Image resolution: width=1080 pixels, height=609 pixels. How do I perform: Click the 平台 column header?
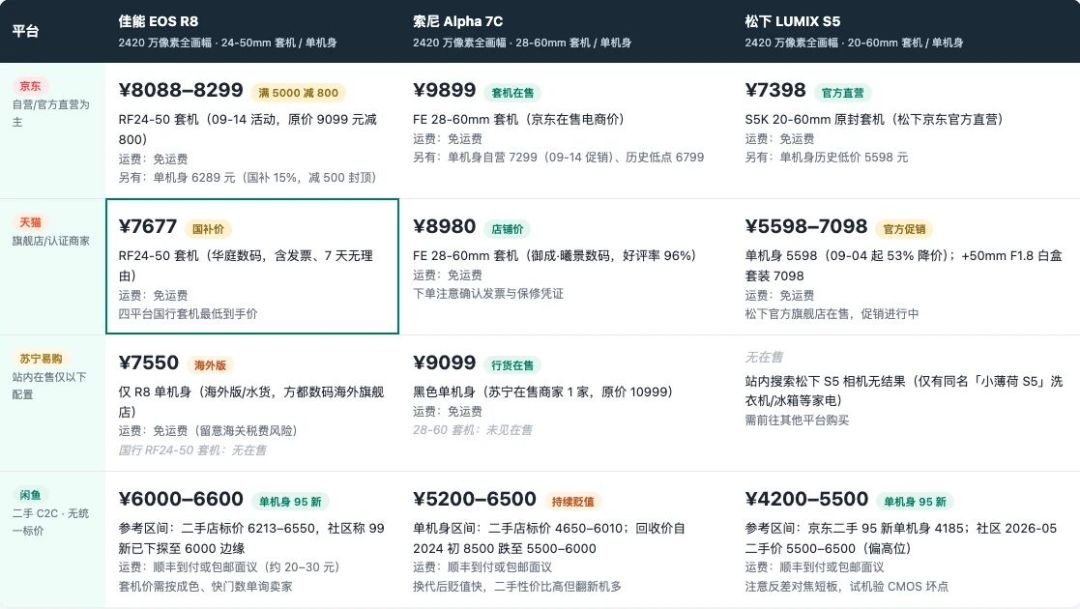(x=25, y=31)
